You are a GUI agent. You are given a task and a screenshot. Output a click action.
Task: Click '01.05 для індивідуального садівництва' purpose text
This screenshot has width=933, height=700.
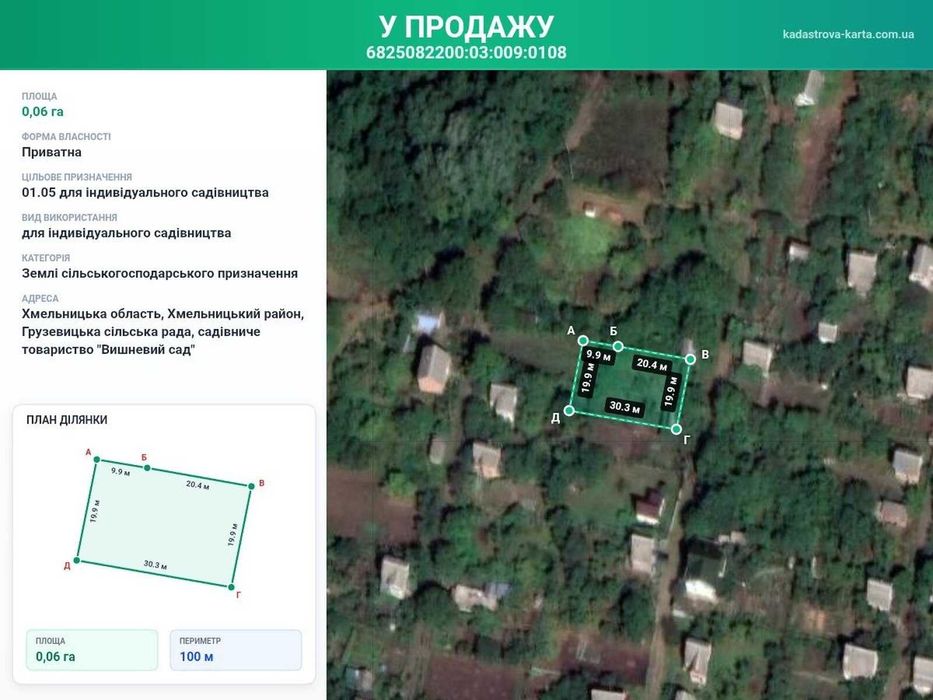pyautogui.click(x=145, y=192)
